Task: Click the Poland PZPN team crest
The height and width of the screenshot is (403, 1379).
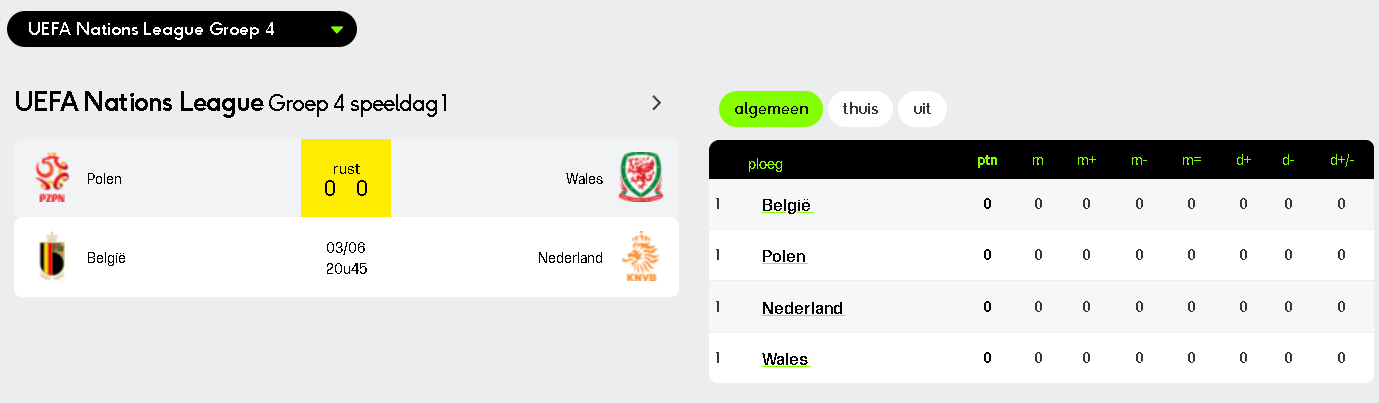Action: coord(52,179)
